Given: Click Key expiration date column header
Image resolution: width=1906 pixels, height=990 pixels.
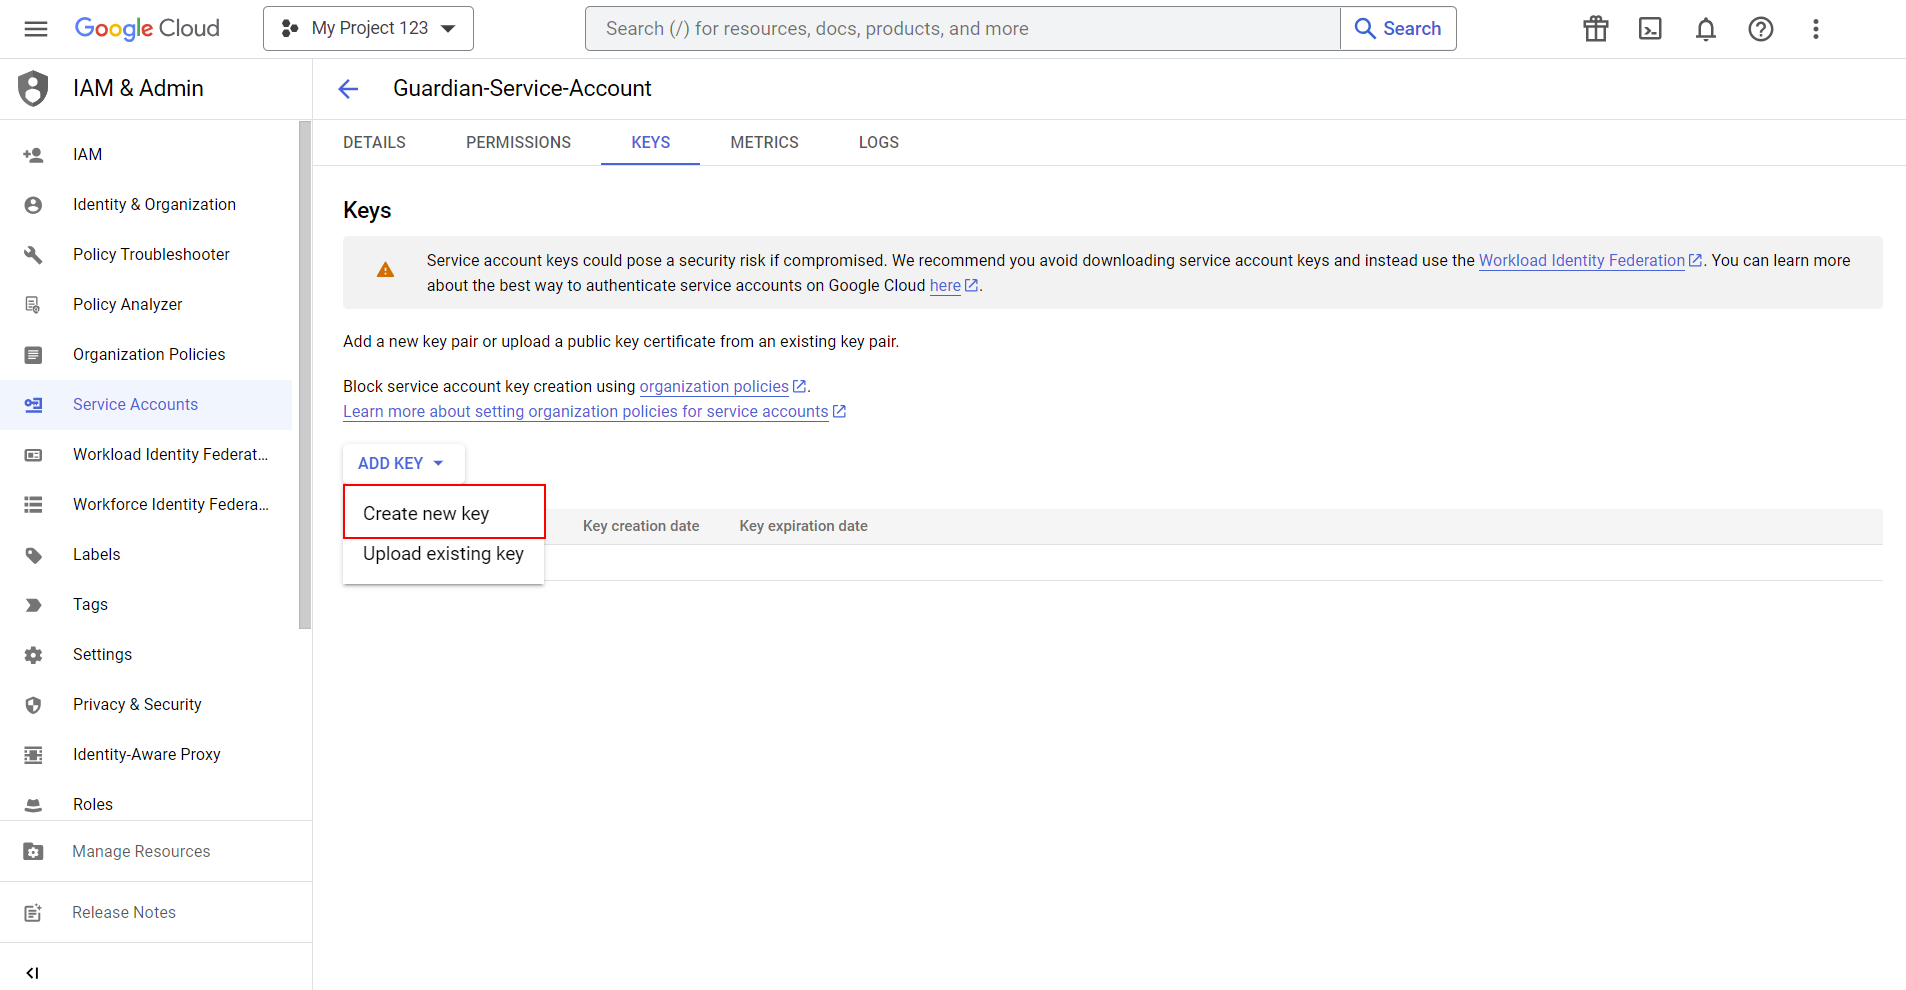Looking at the screenshot, I should (803, 526).
